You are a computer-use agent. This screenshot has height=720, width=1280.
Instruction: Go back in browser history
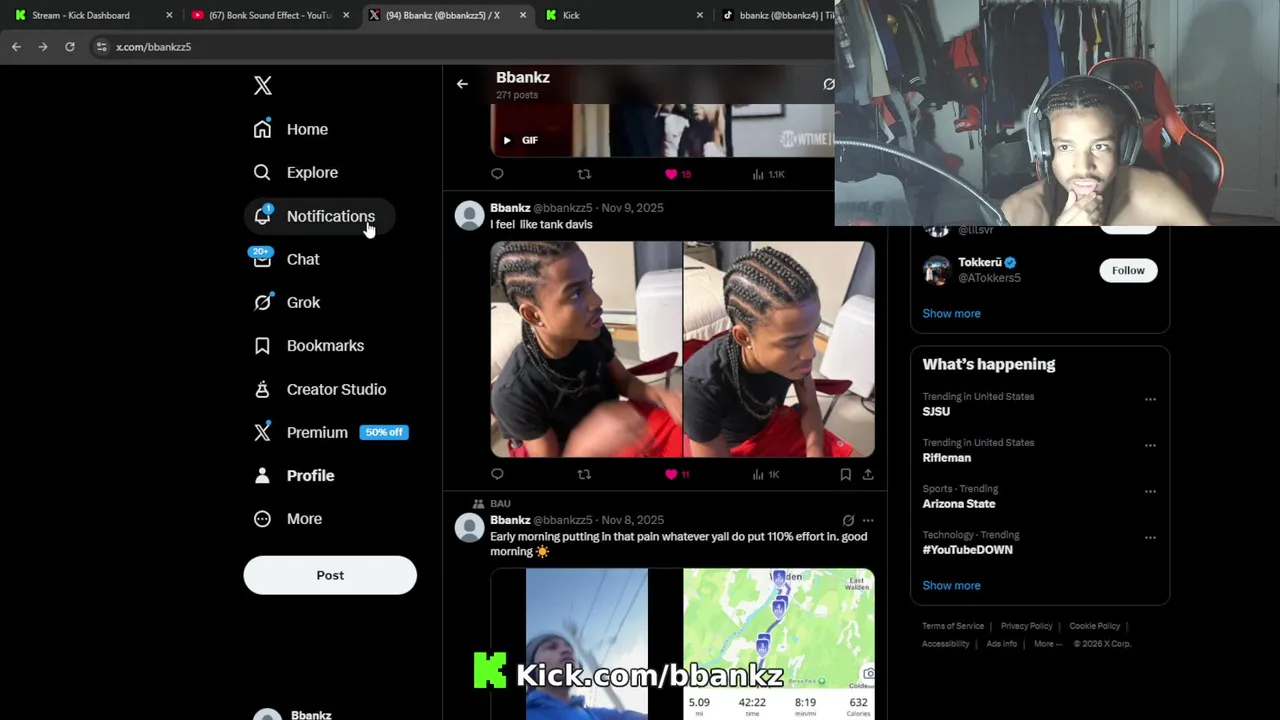coord(16,47)
